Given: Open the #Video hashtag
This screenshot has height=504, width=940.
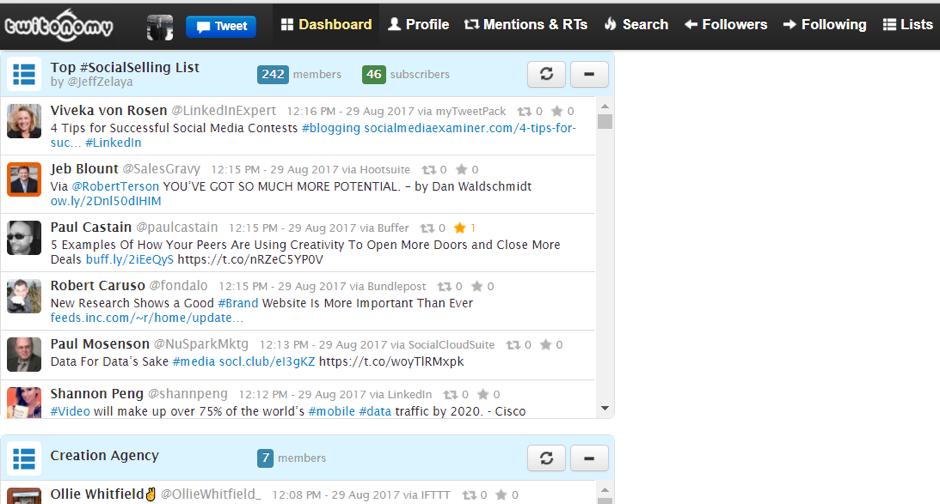Looking at the screenshot, I should point(70,411).
